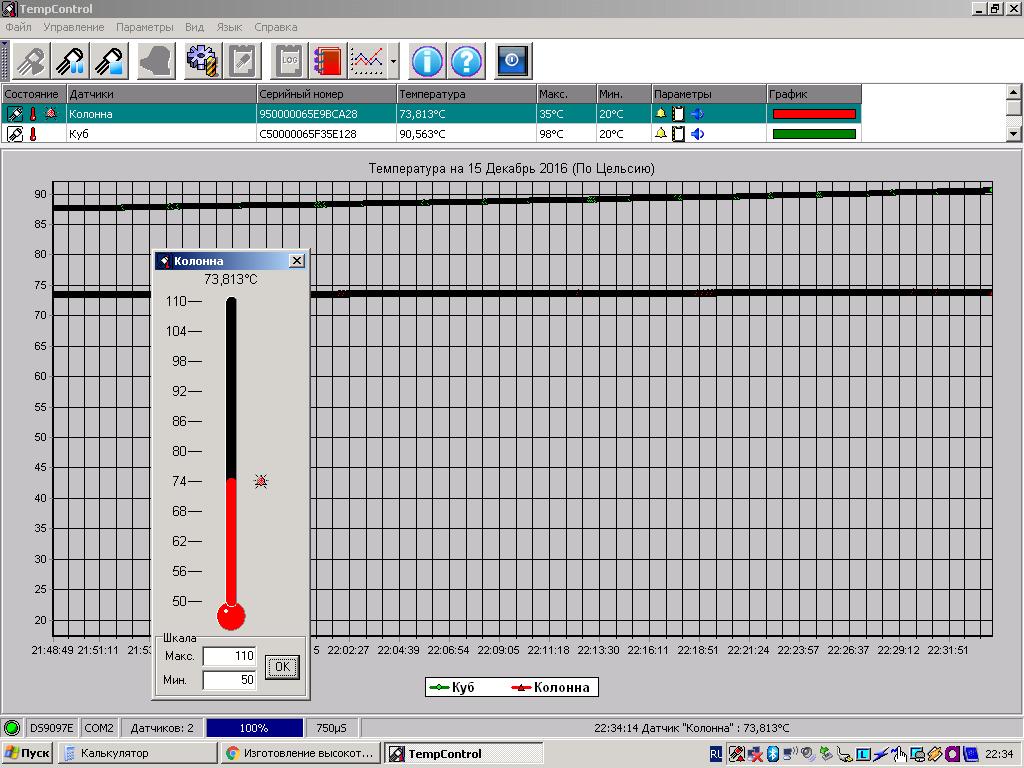This screenshot has width=1024, height=768.
Task: Click the Серийный номер column header
Action: (x=327, y=94)
